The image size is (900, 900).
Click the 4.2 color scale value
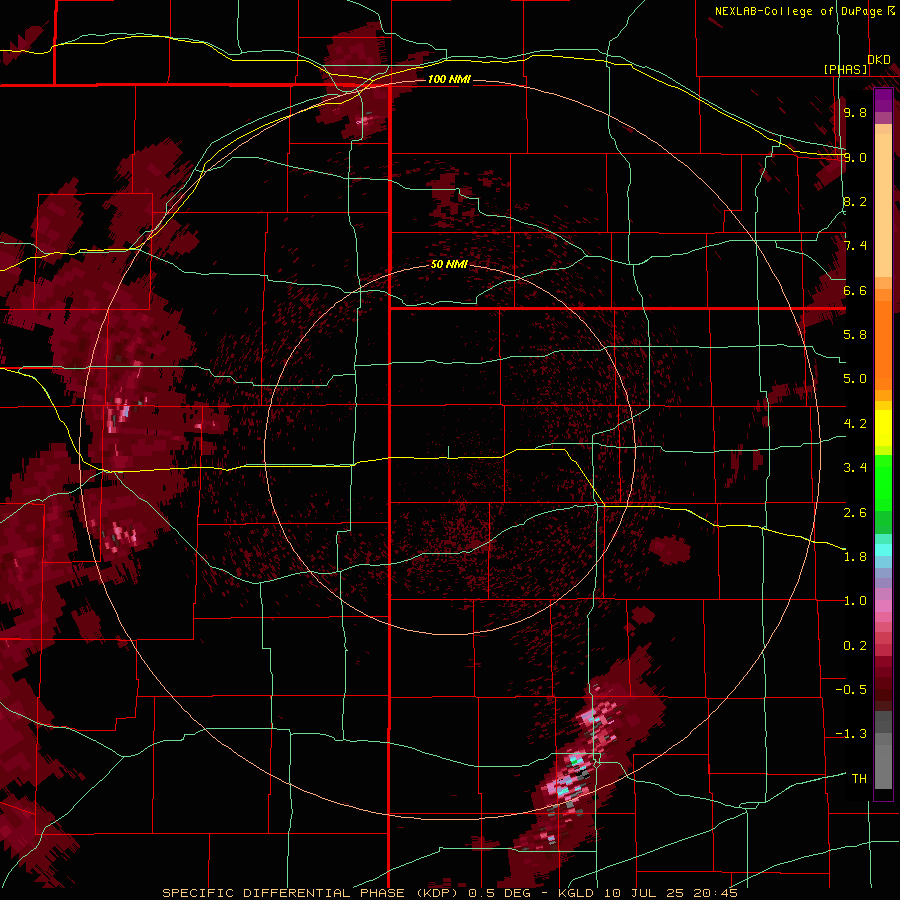click(855, 424)
